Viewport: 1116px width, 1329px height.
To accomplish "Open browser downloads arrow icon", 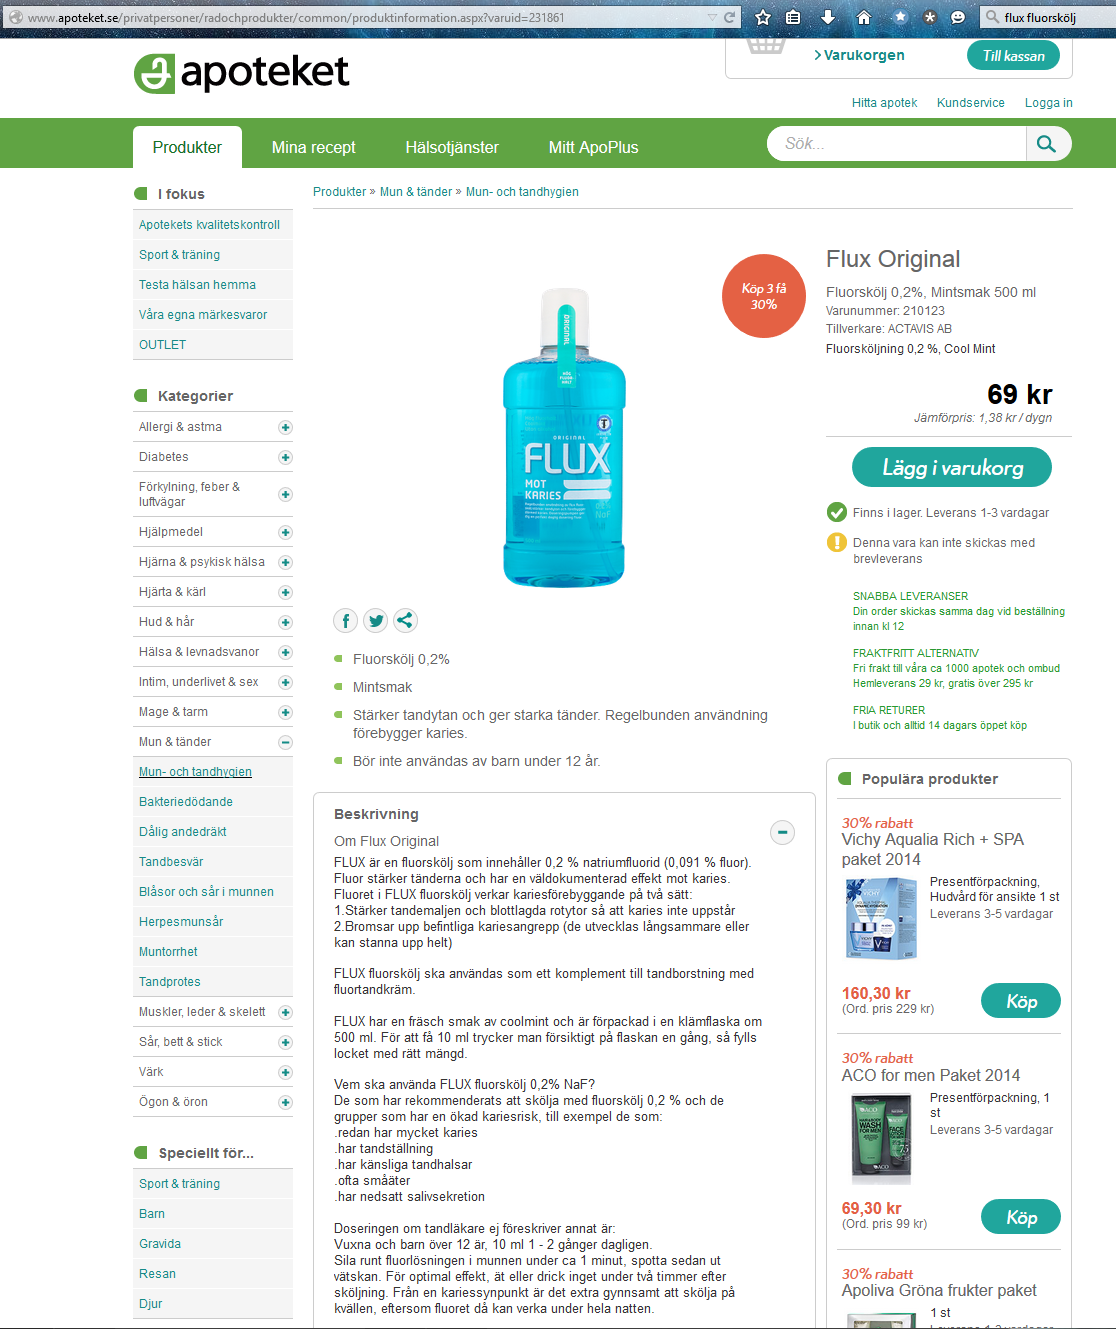I will [828, 17].
